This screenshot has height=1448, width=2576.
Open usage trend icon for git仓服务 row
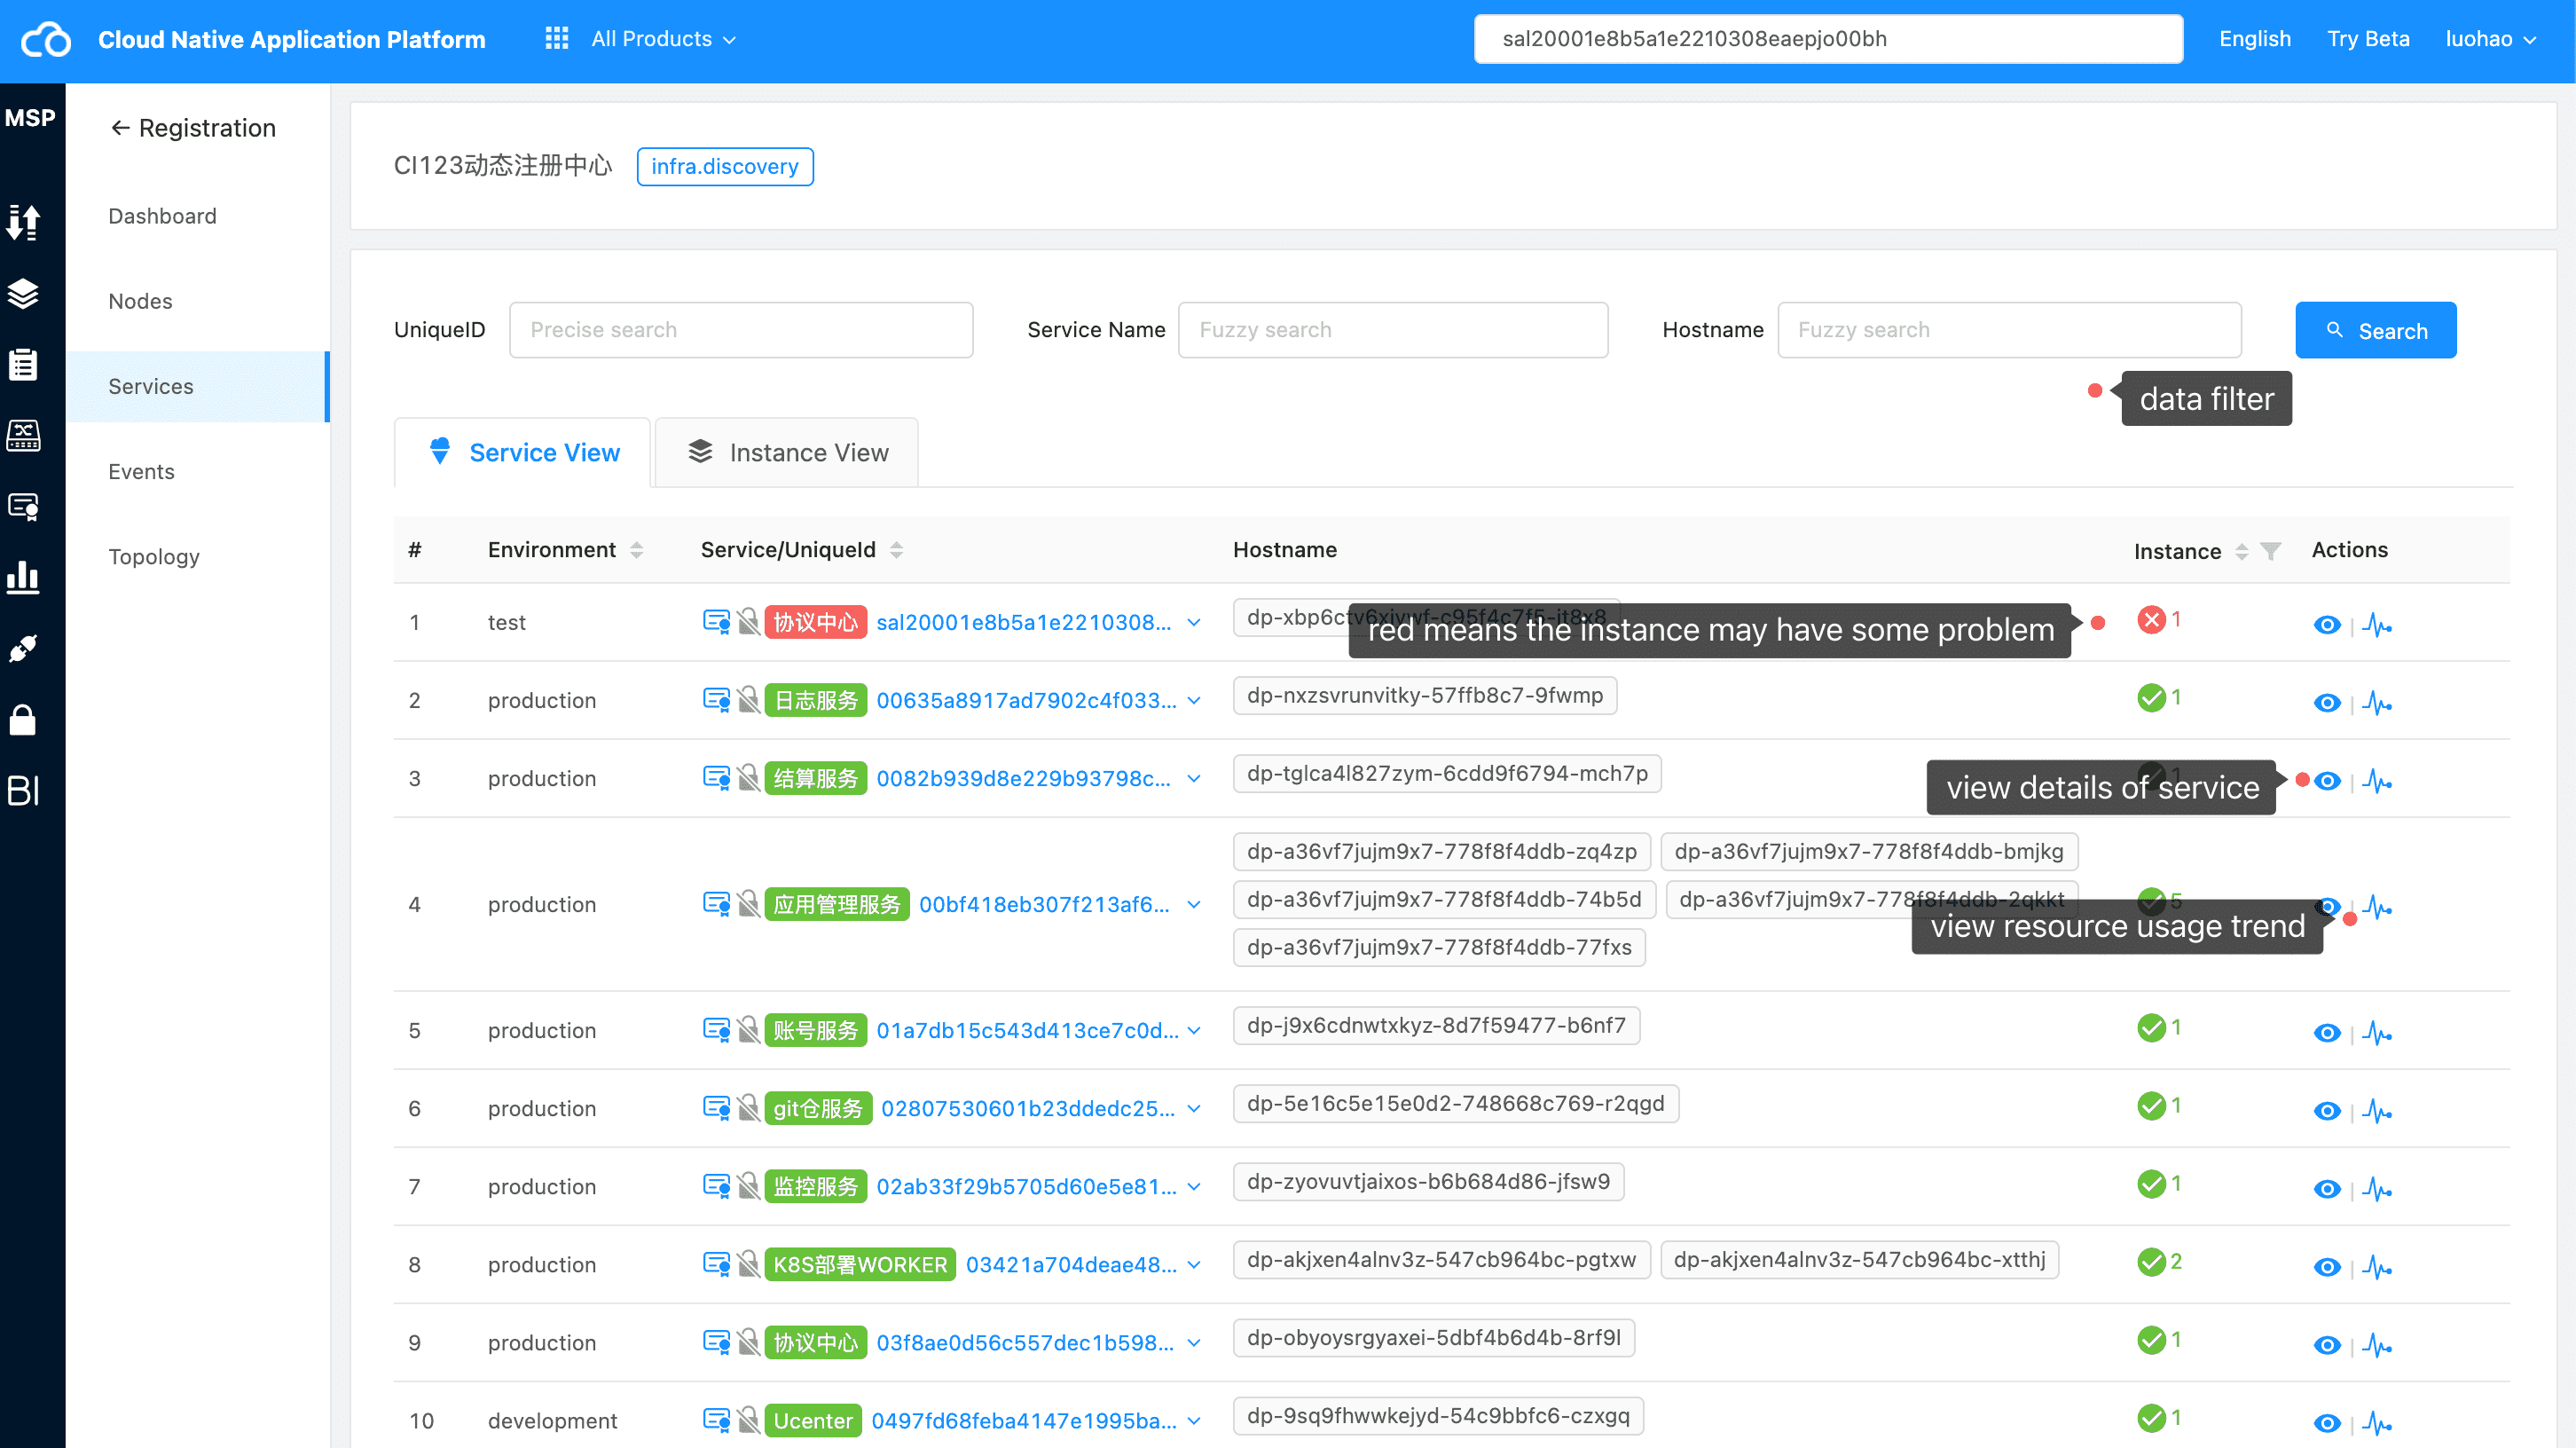(x=2377, y=1111)
